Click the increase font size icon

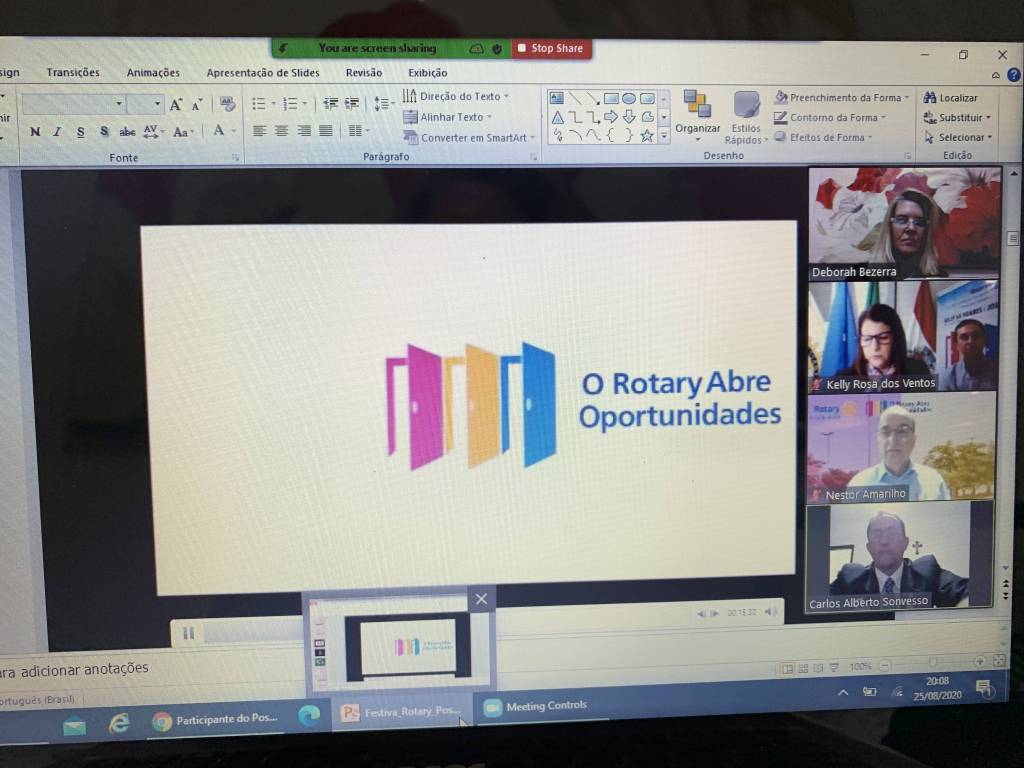click(176, 105)
